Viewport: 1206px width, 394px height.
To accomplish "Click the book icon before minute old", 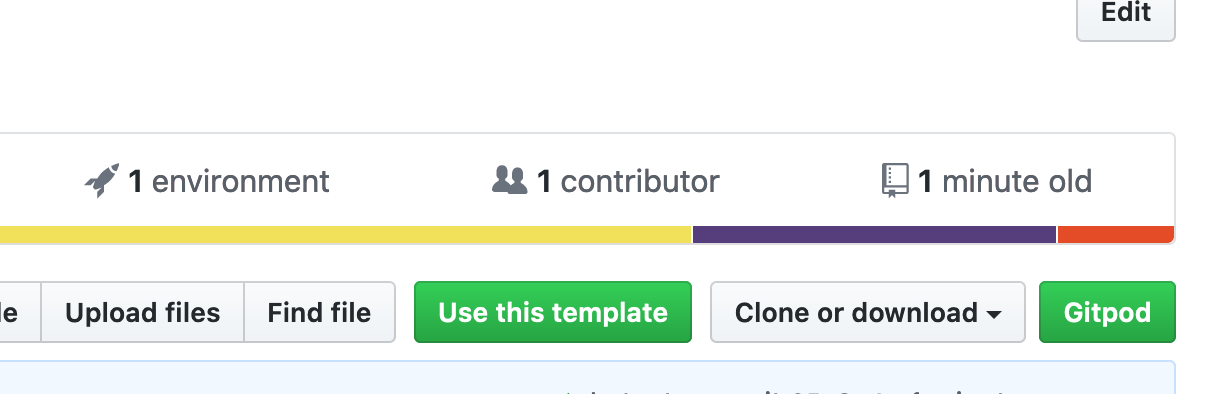I will tap(894, 181).
